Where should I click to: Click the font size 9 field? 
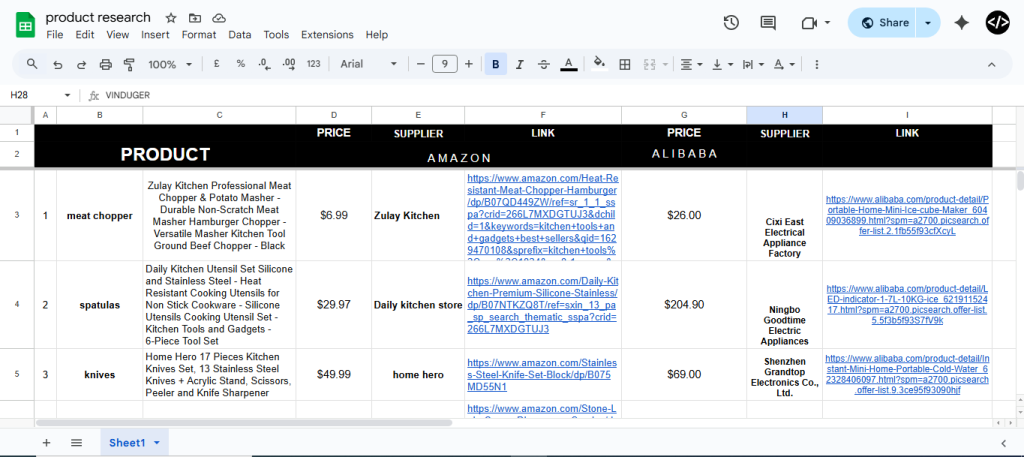(445, 64)
